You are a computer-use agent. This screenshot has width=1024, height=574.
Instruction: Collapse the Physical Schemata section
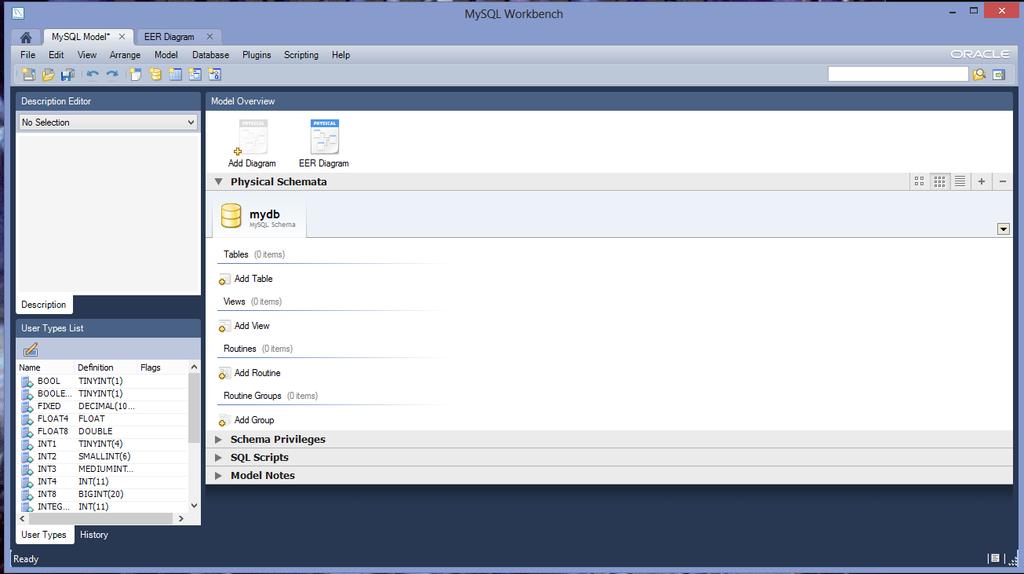click(x=219, y=182)
